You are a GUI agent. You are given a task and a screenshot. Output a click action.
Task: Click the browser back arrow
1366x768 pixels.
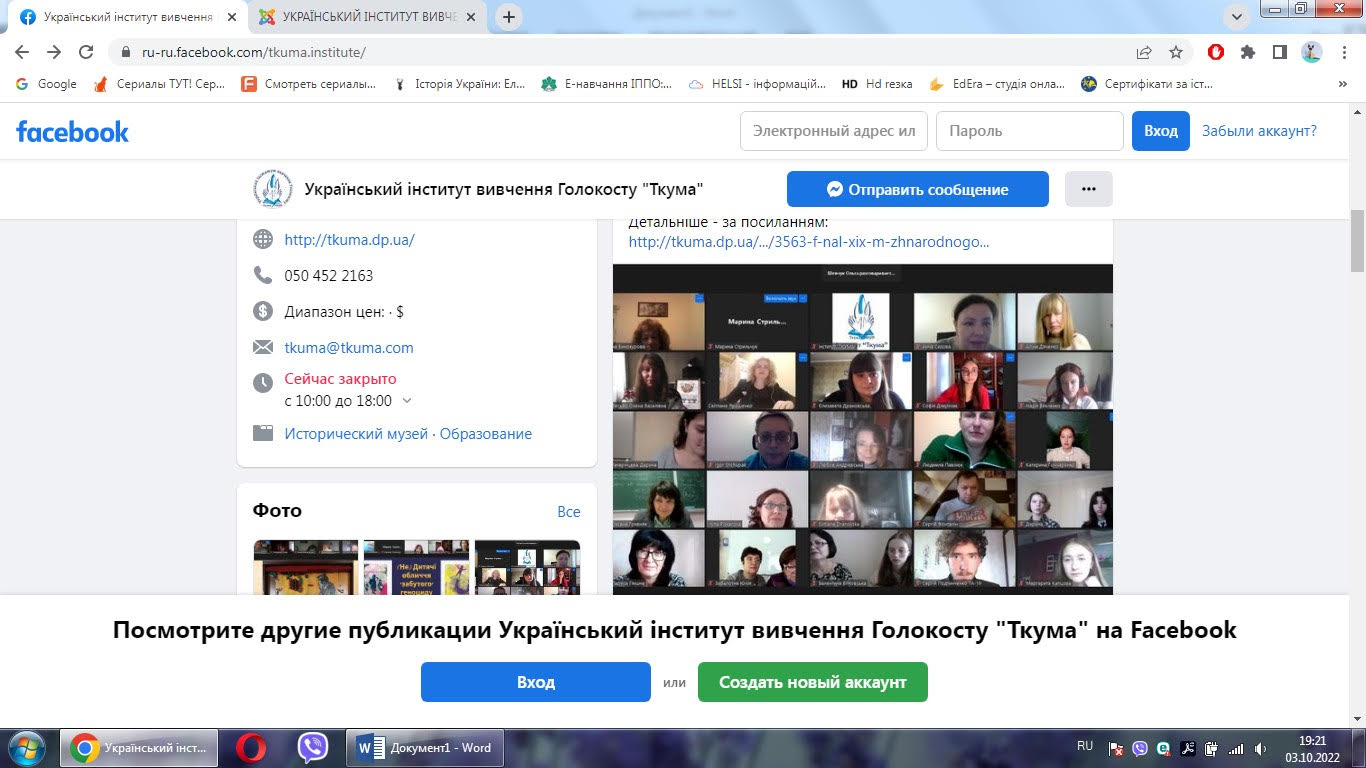(x=22, y=52)
